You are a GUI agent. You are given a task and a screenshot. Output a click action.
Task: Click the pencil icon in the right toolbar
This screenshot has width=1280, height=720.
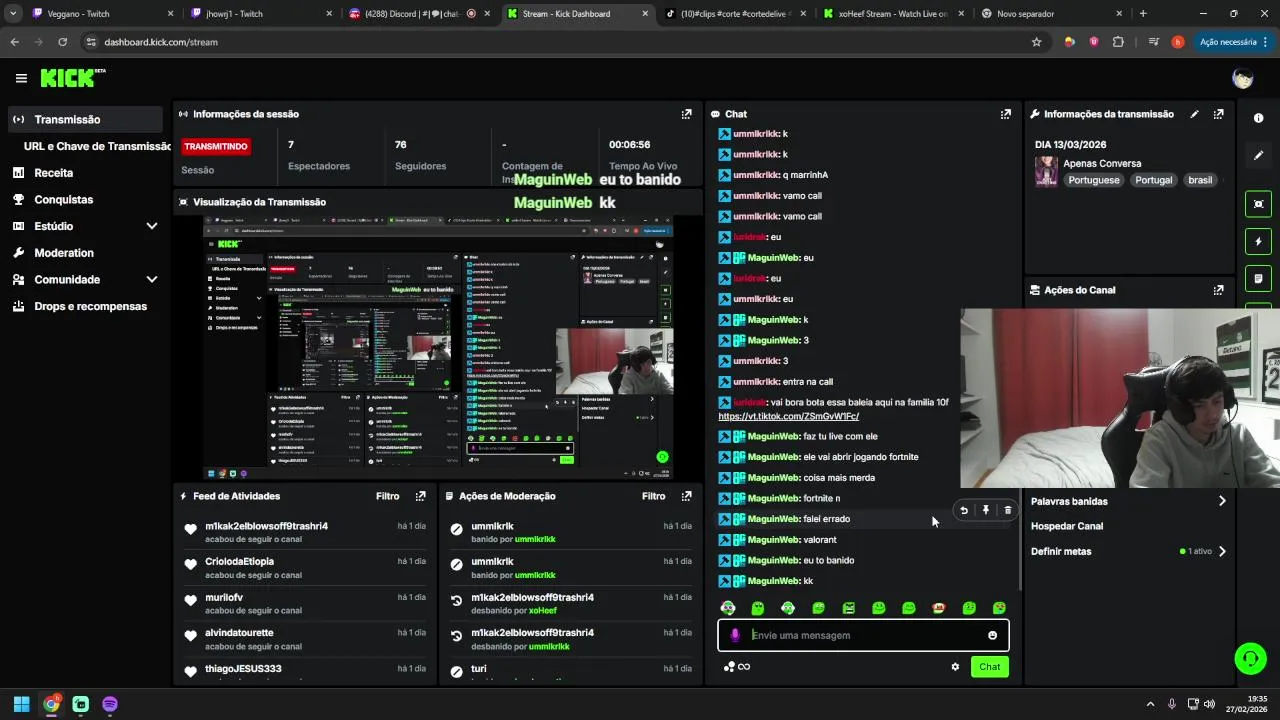(x=1258, y=156)
